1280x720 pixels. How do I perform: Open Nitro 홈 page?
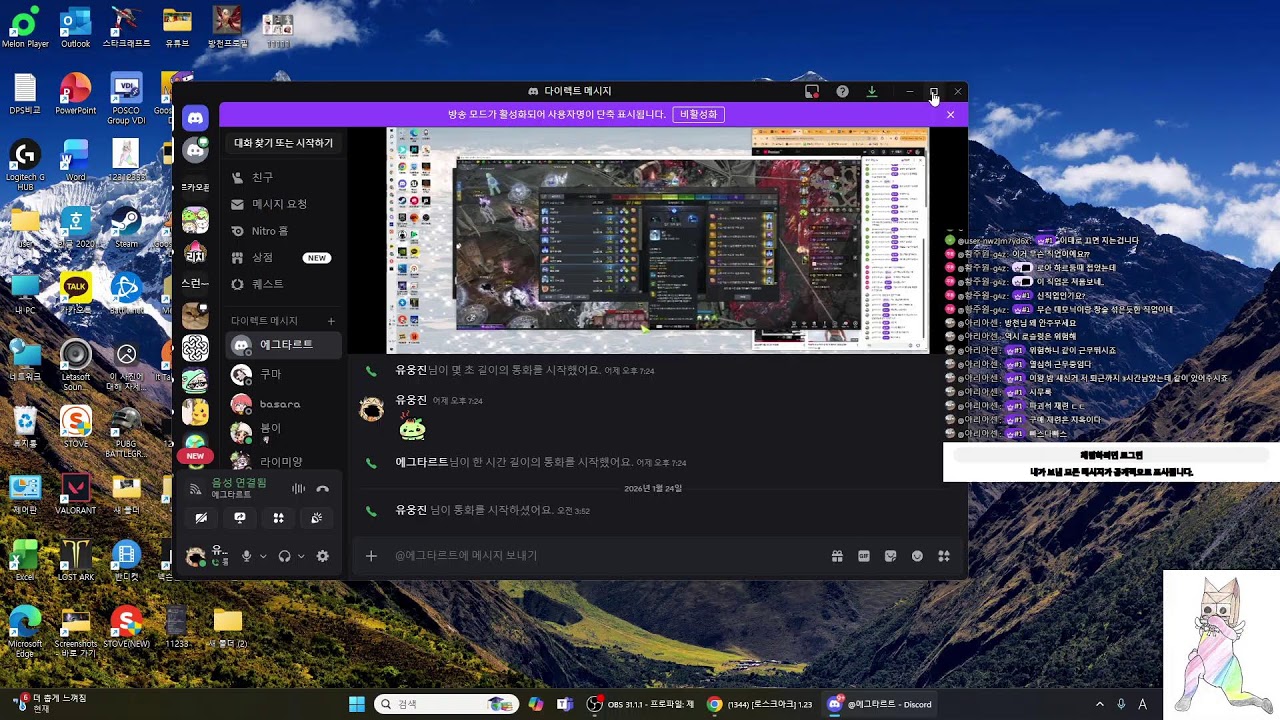click(283, 231)
